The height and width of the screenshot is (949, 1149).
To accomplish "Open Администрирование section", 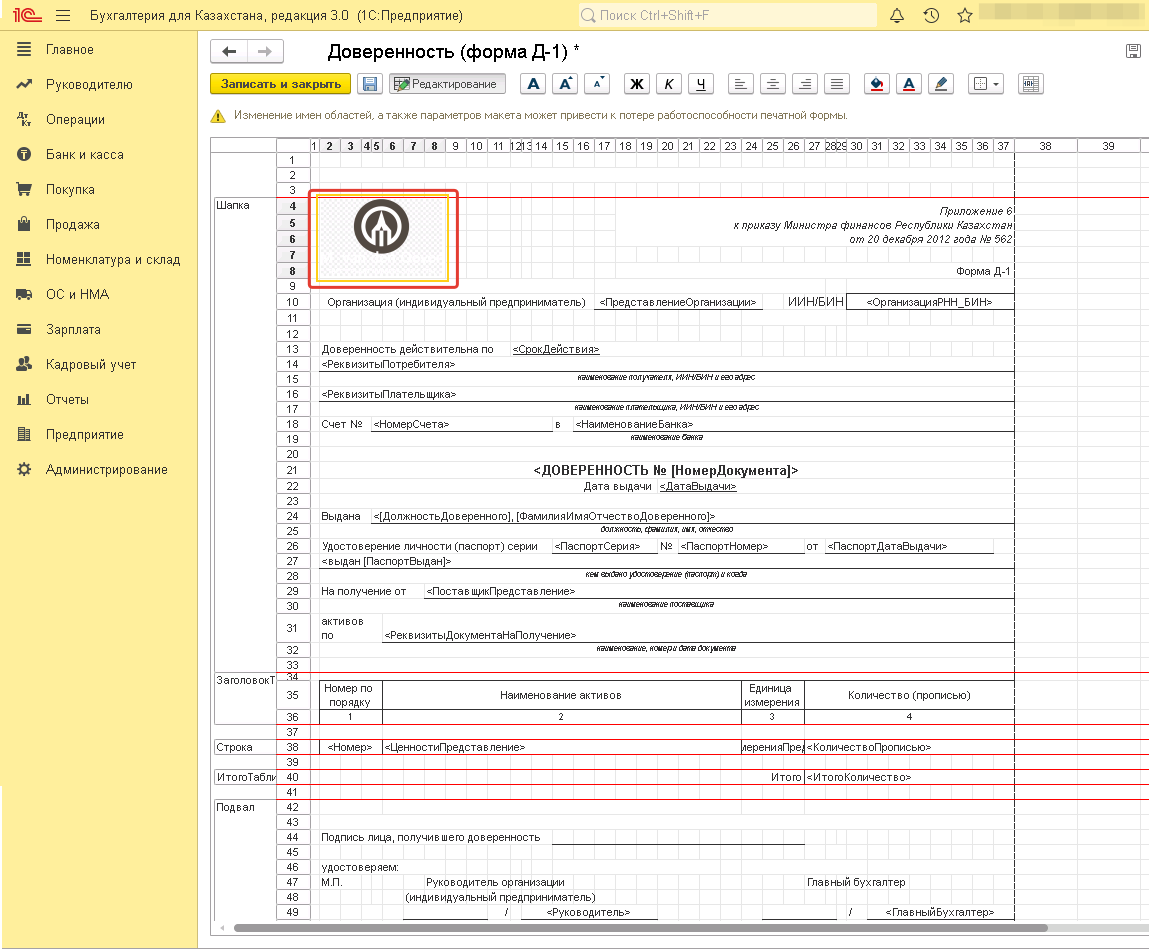I will (x=107, y=470).
